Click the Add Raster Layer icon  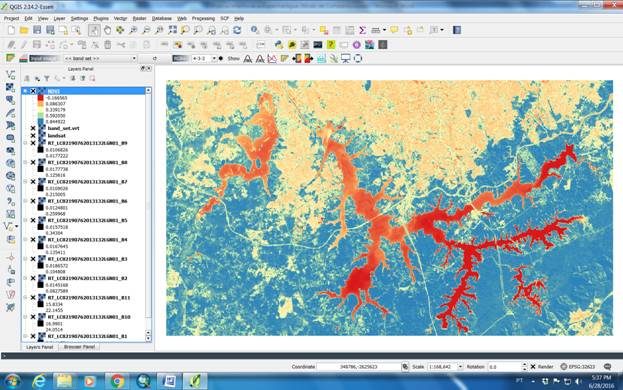[10, 87]
